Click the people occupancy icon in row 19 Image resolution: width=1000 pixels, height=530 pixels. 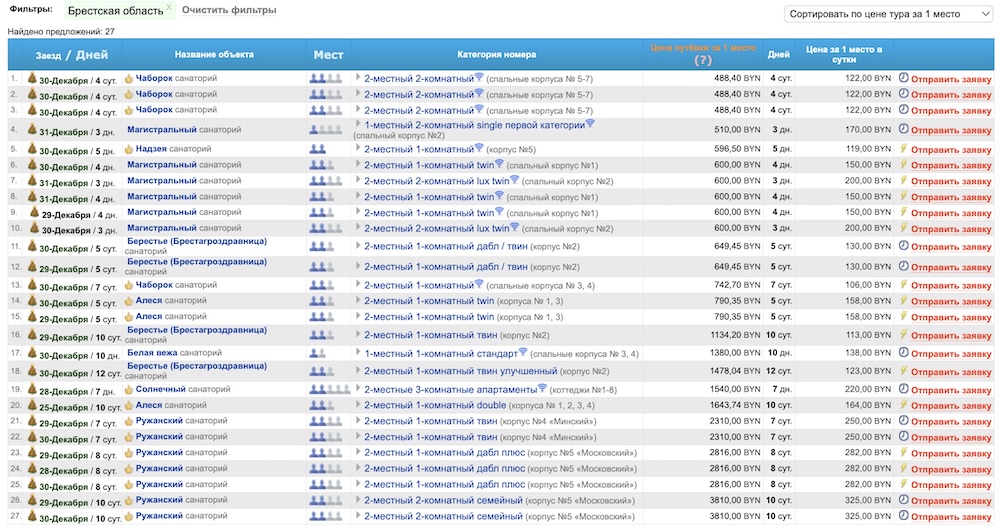click(x=329, y=389)
